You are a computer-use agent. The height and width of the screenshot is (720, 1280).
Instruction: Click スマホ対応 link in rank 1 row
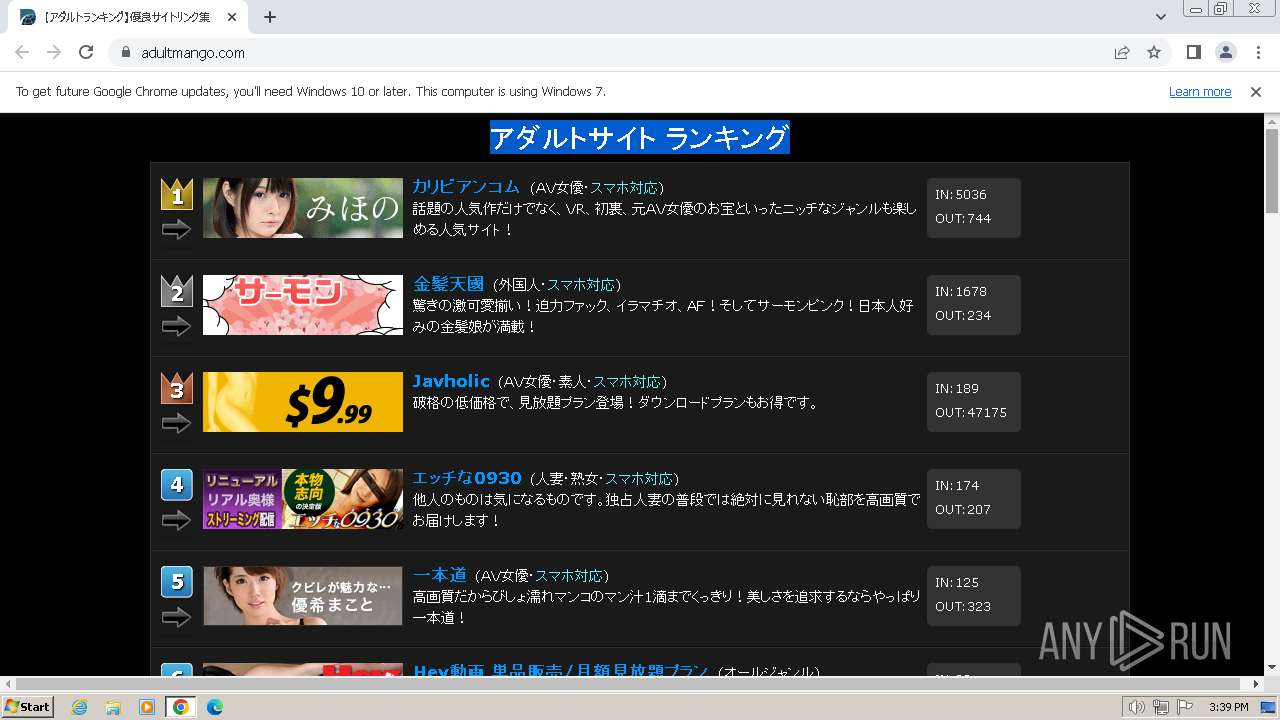[624, 188]
